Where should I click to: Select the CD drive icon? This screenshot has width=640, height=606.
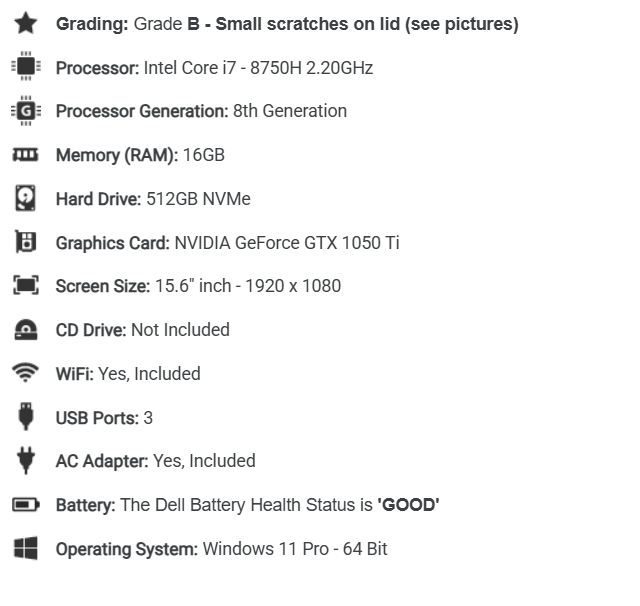26,329
